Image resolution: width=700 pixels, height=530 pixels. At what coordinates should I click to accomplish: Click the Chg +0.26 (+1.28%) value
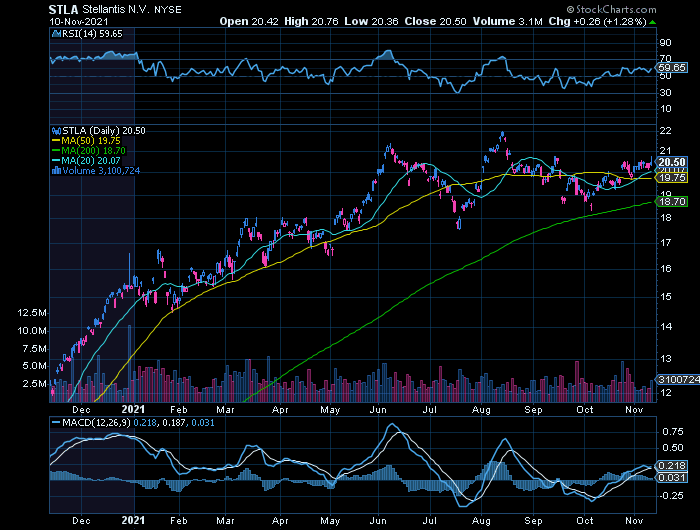(x=597, y=21)
